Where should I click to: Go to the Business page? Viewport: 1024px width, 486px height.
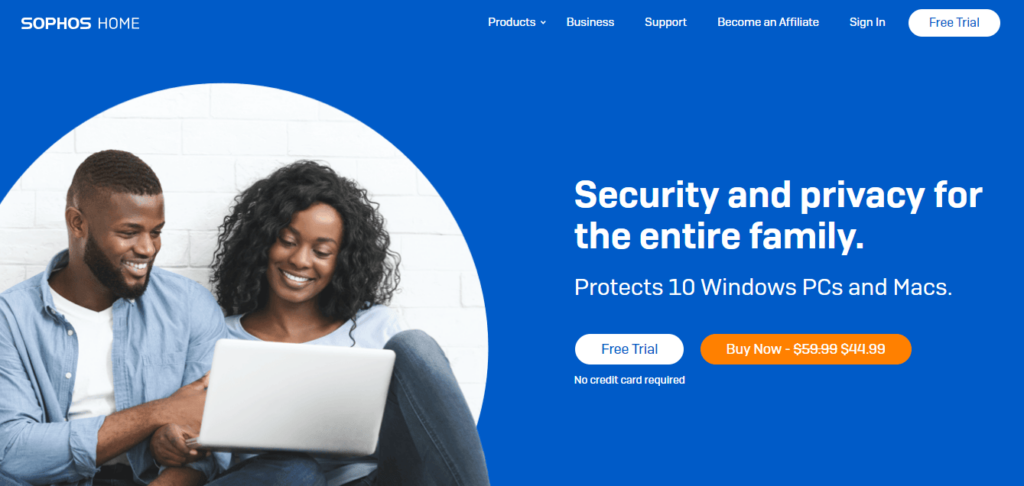pyautogui.click(x=590, y=22)
